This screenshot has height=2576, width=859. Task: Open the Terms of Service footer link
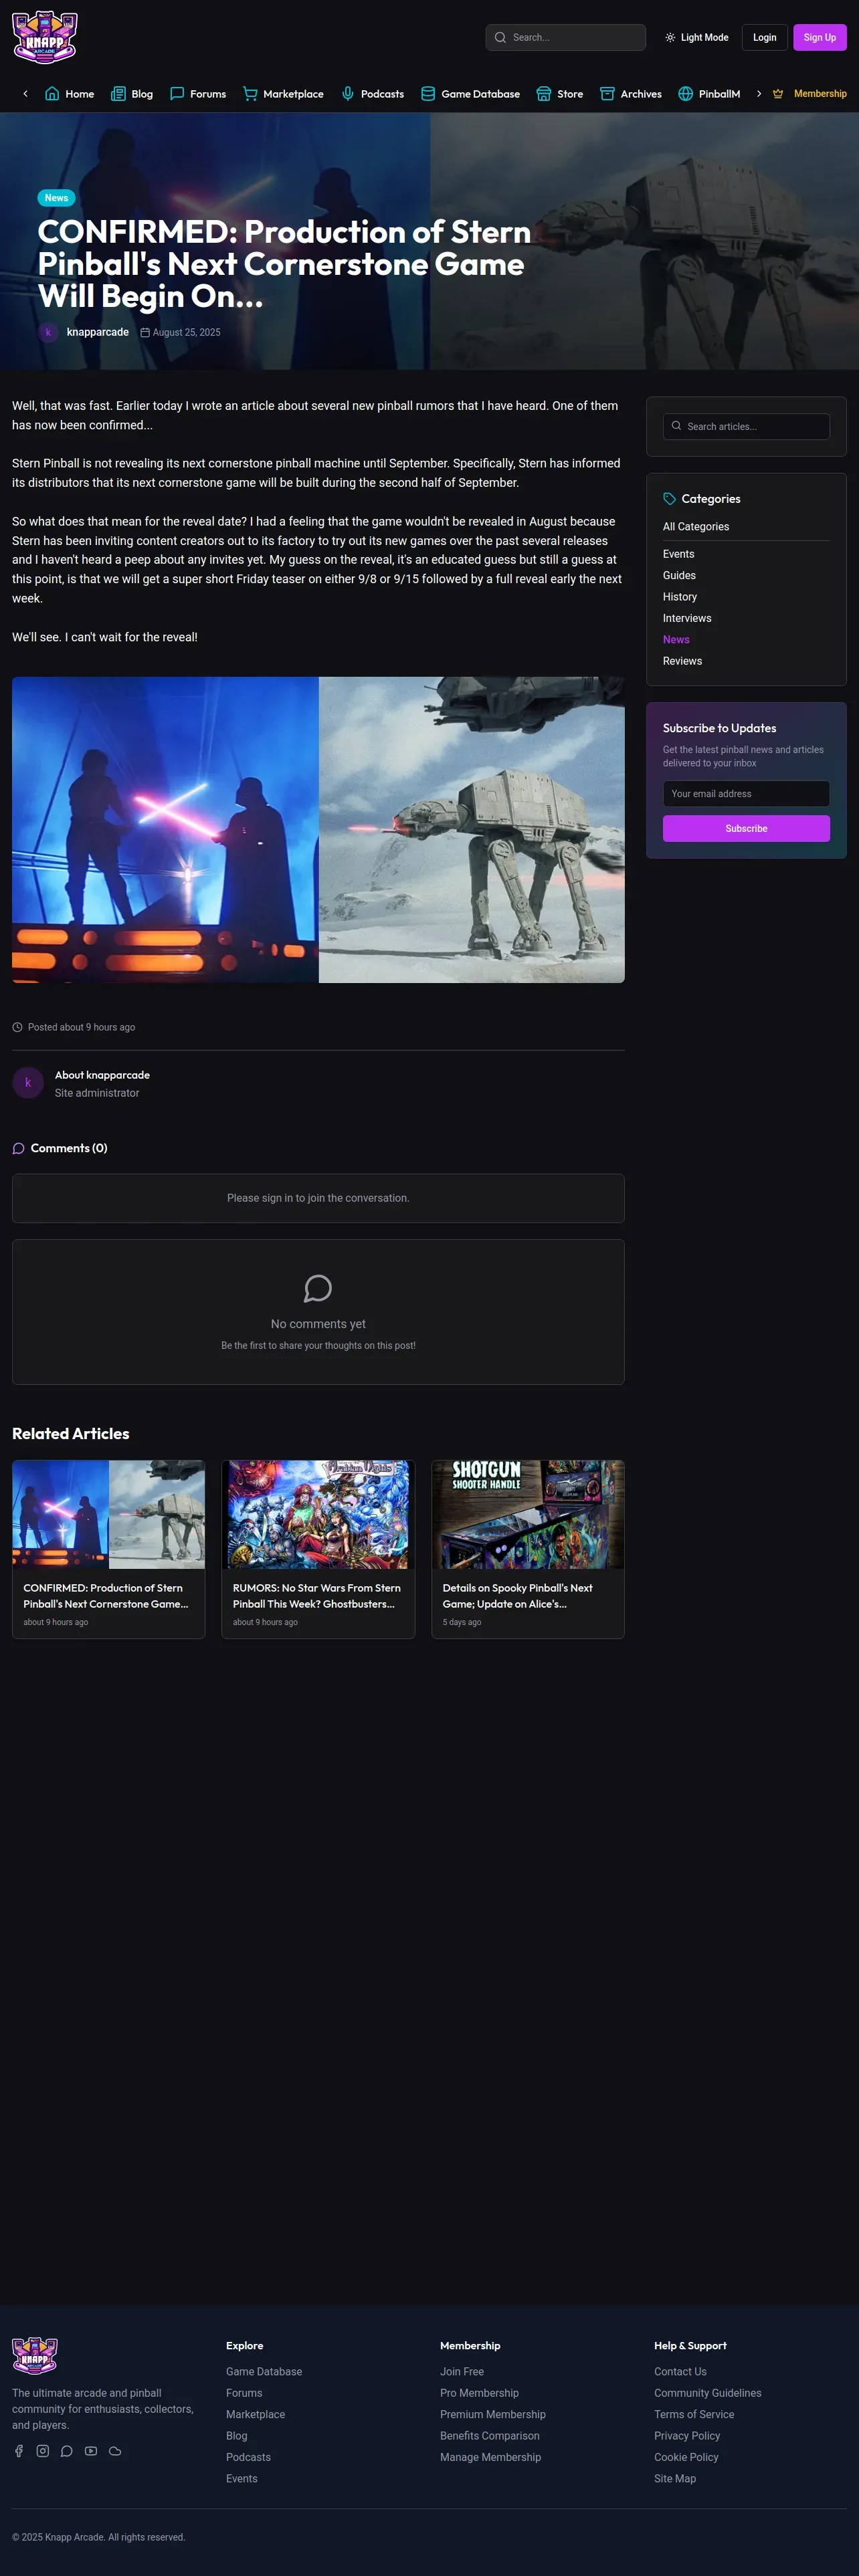[694, 2415]
